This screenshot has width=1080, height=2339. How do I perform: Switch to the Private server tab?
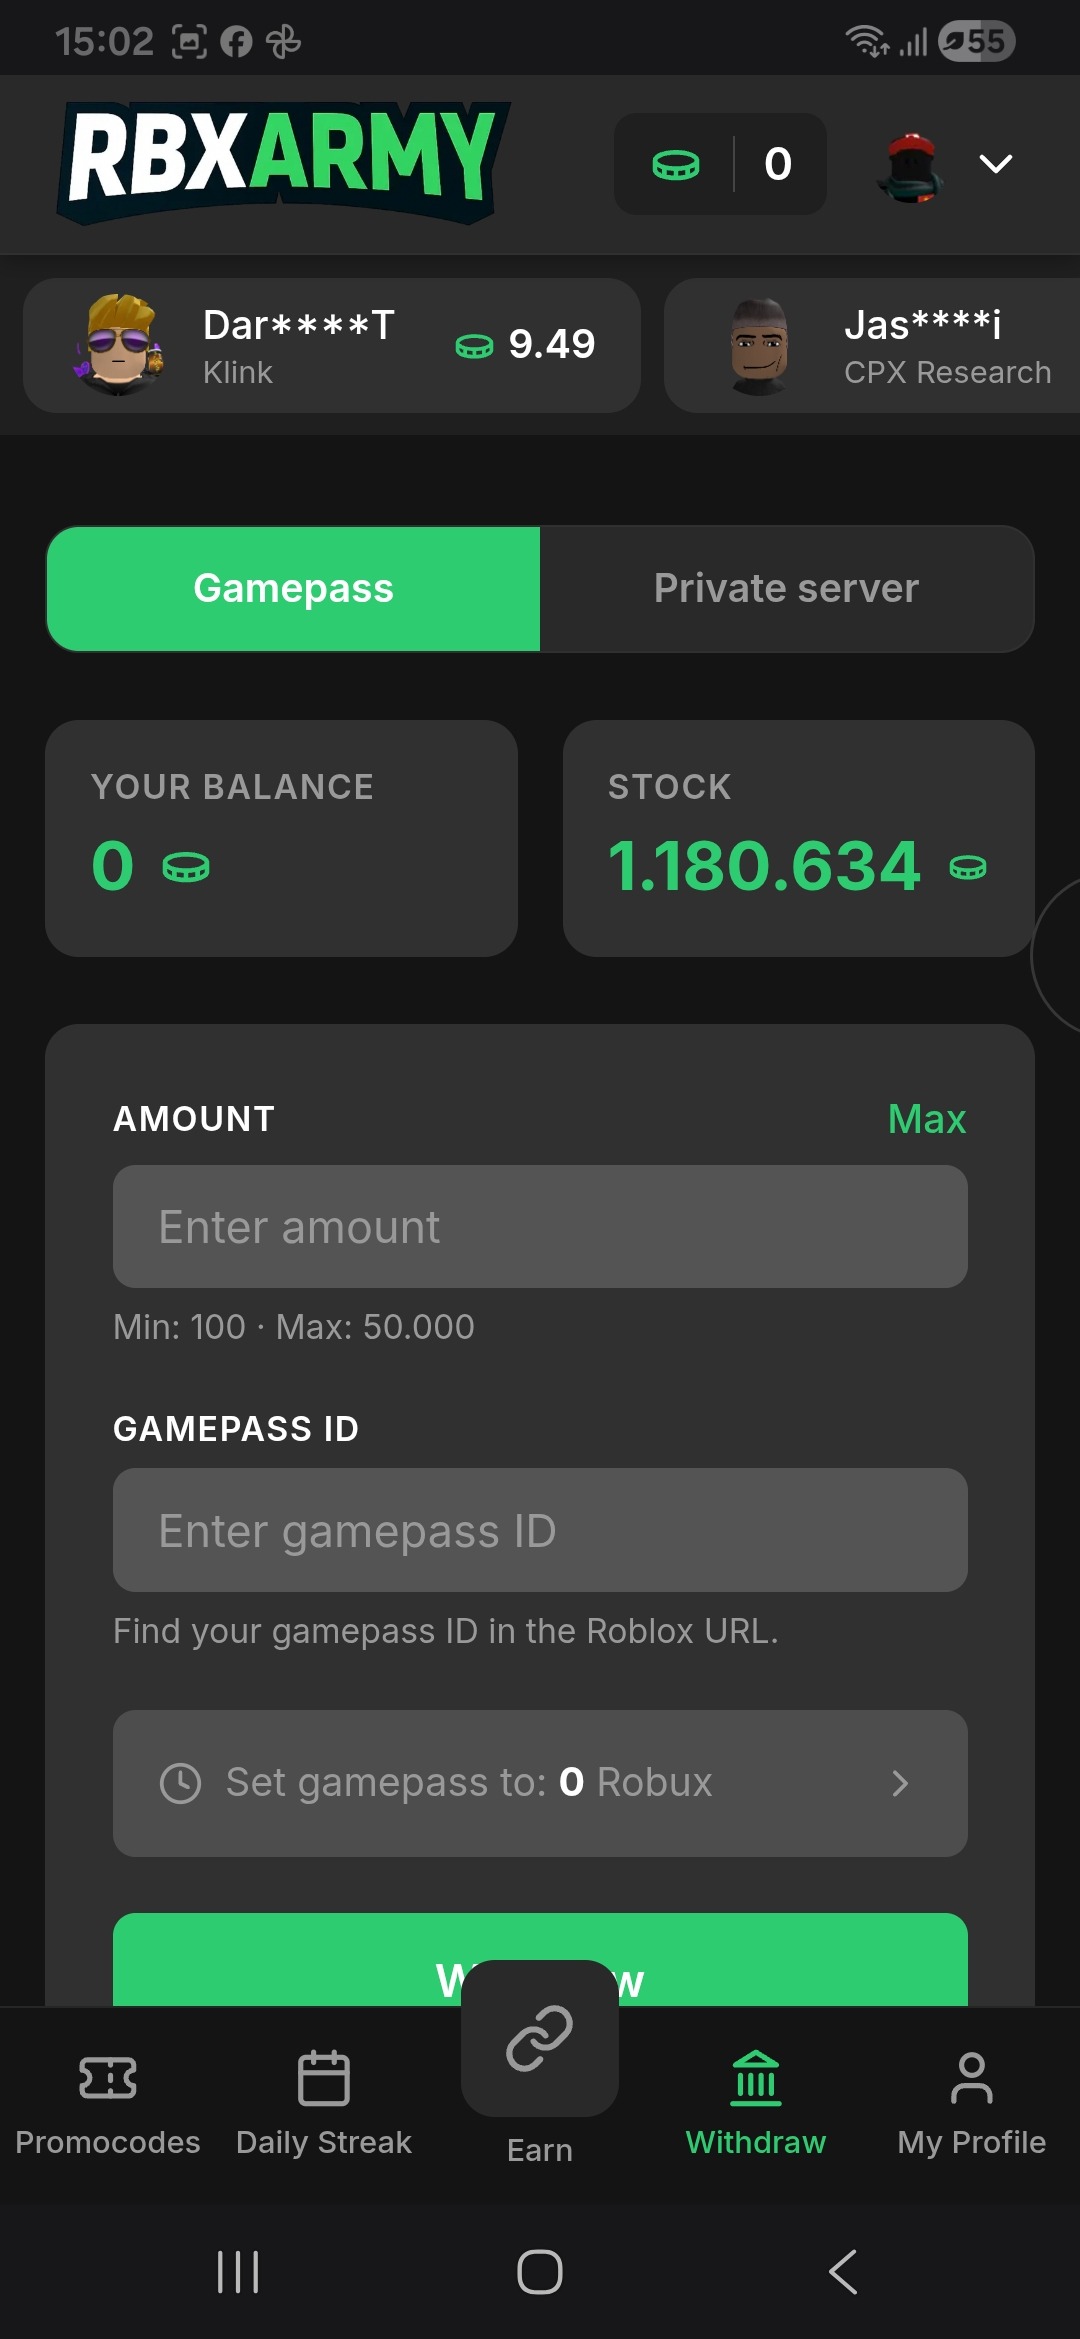(x=786, y=588)
